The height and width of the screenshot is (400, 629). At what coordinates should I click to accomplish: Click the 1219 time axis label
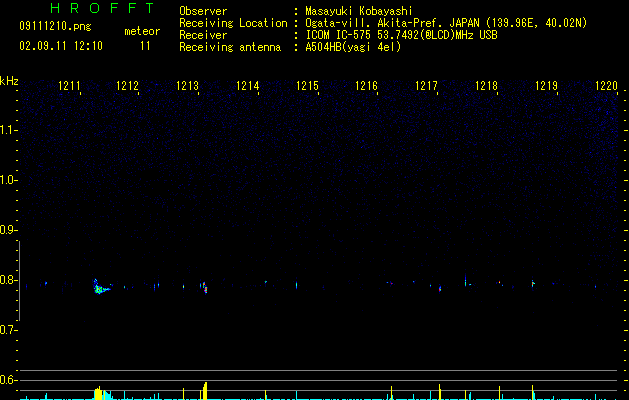pos(546,86)
